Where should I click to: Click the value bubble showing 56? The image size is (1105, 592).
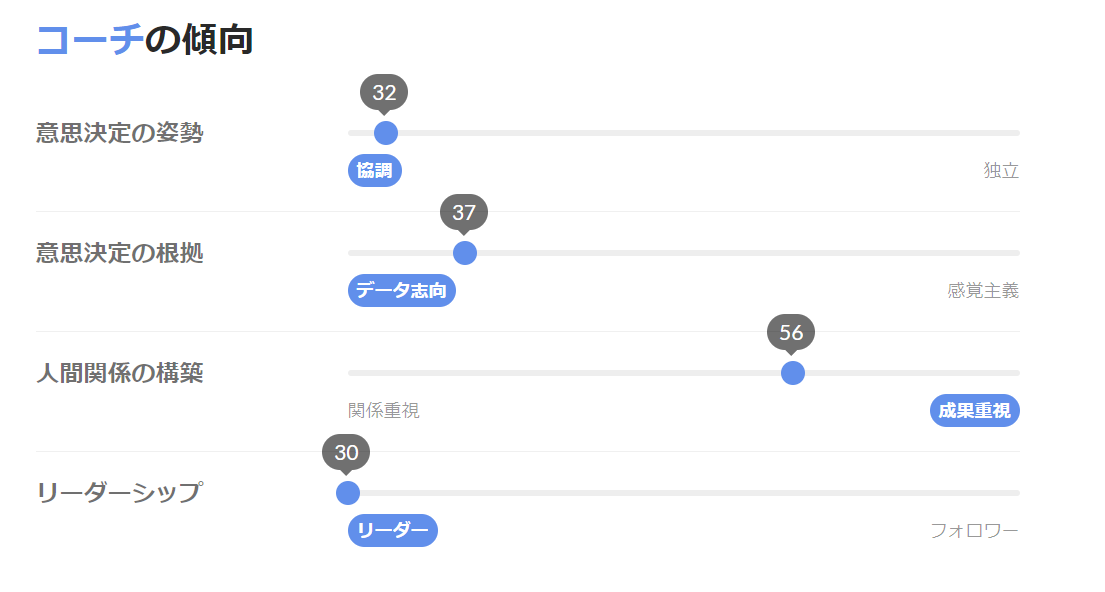point(791,332)
